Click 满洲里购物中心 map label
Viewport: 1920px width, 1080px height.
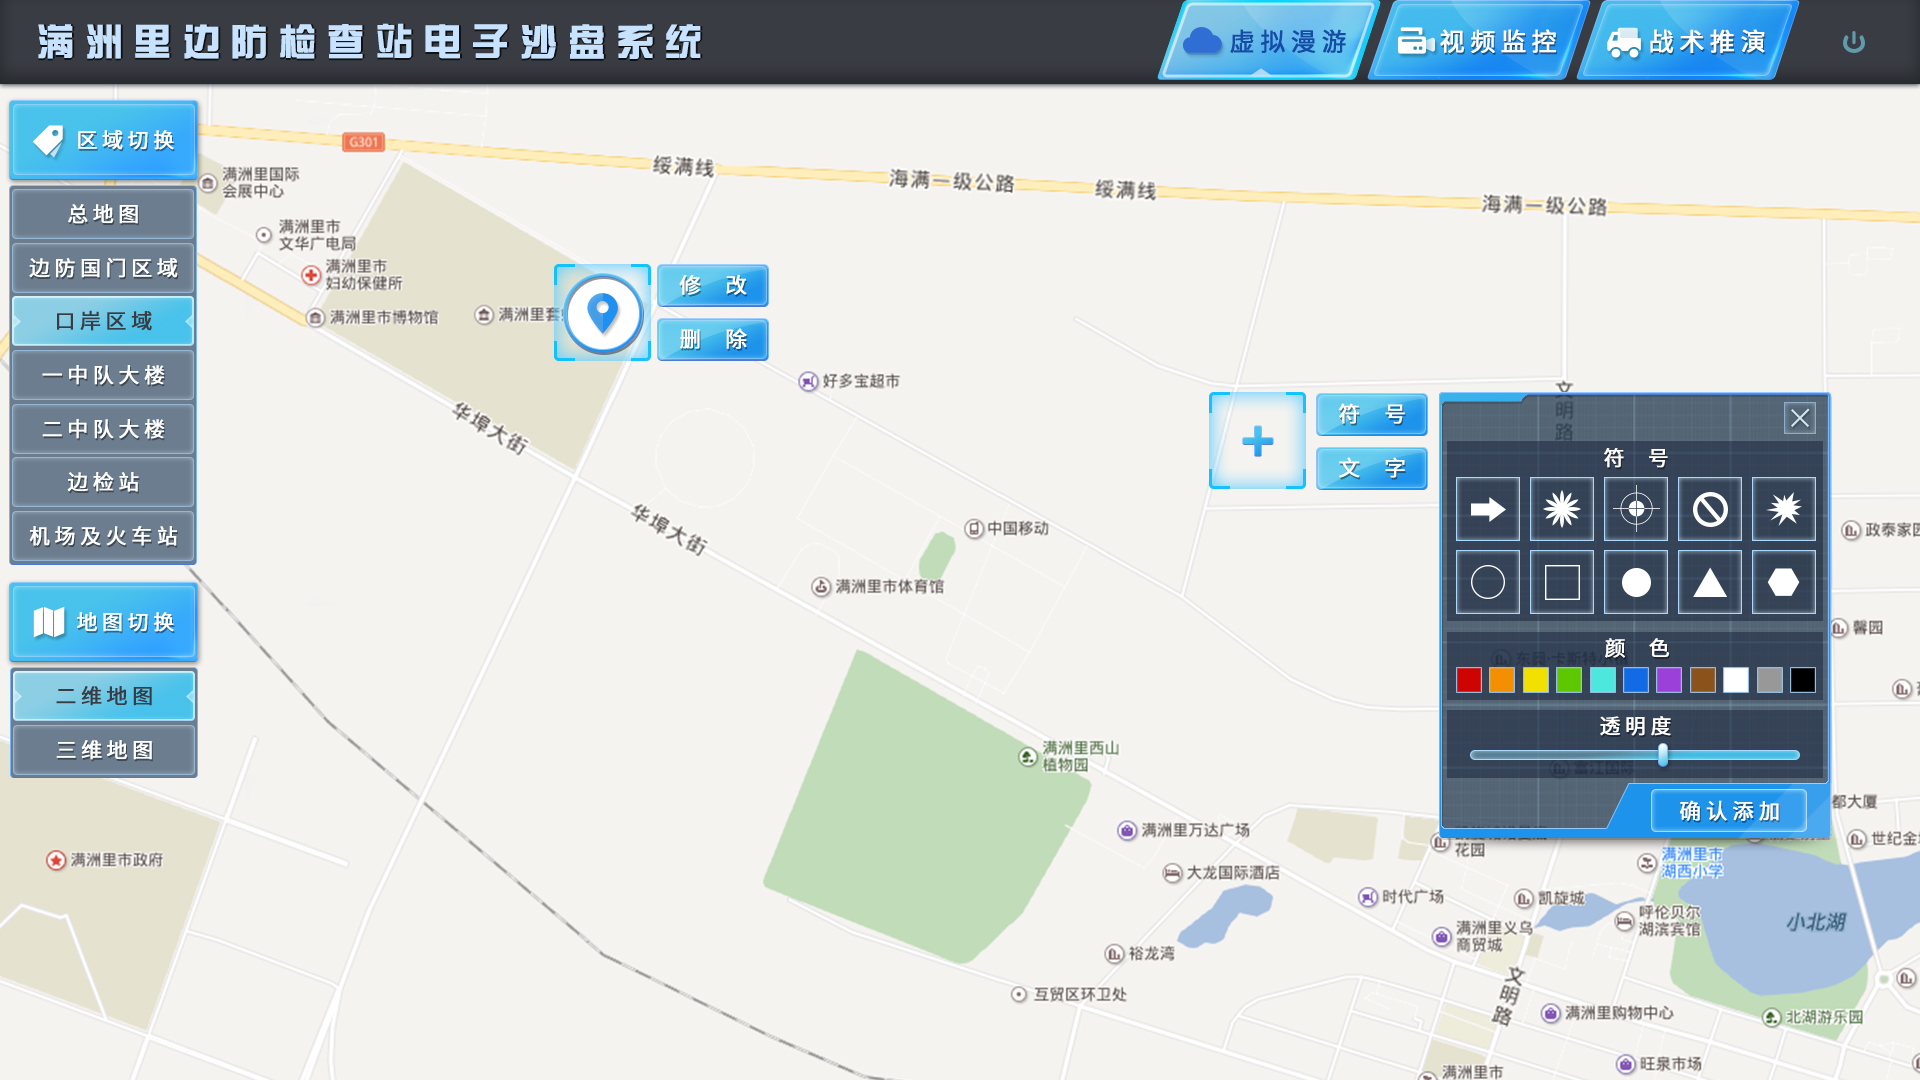tap(1619, 1013)
